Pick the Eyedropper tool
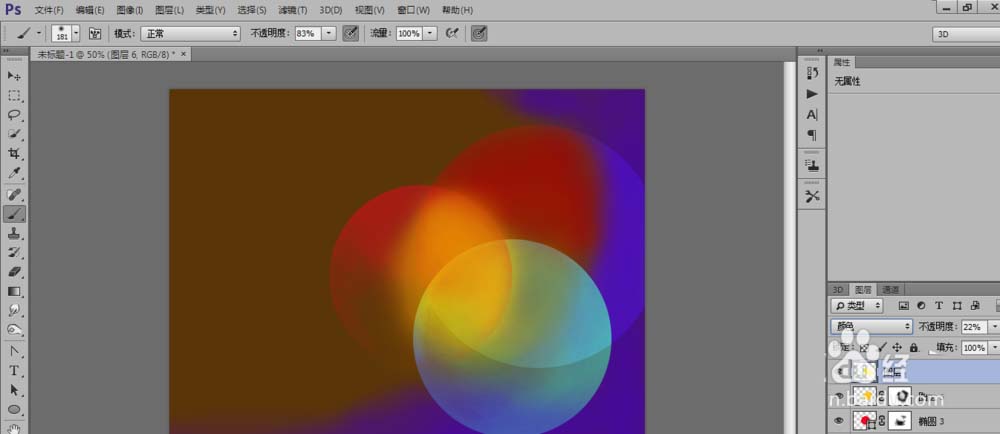Screen dimensions: 1000x434 click(x=14, y=173)
